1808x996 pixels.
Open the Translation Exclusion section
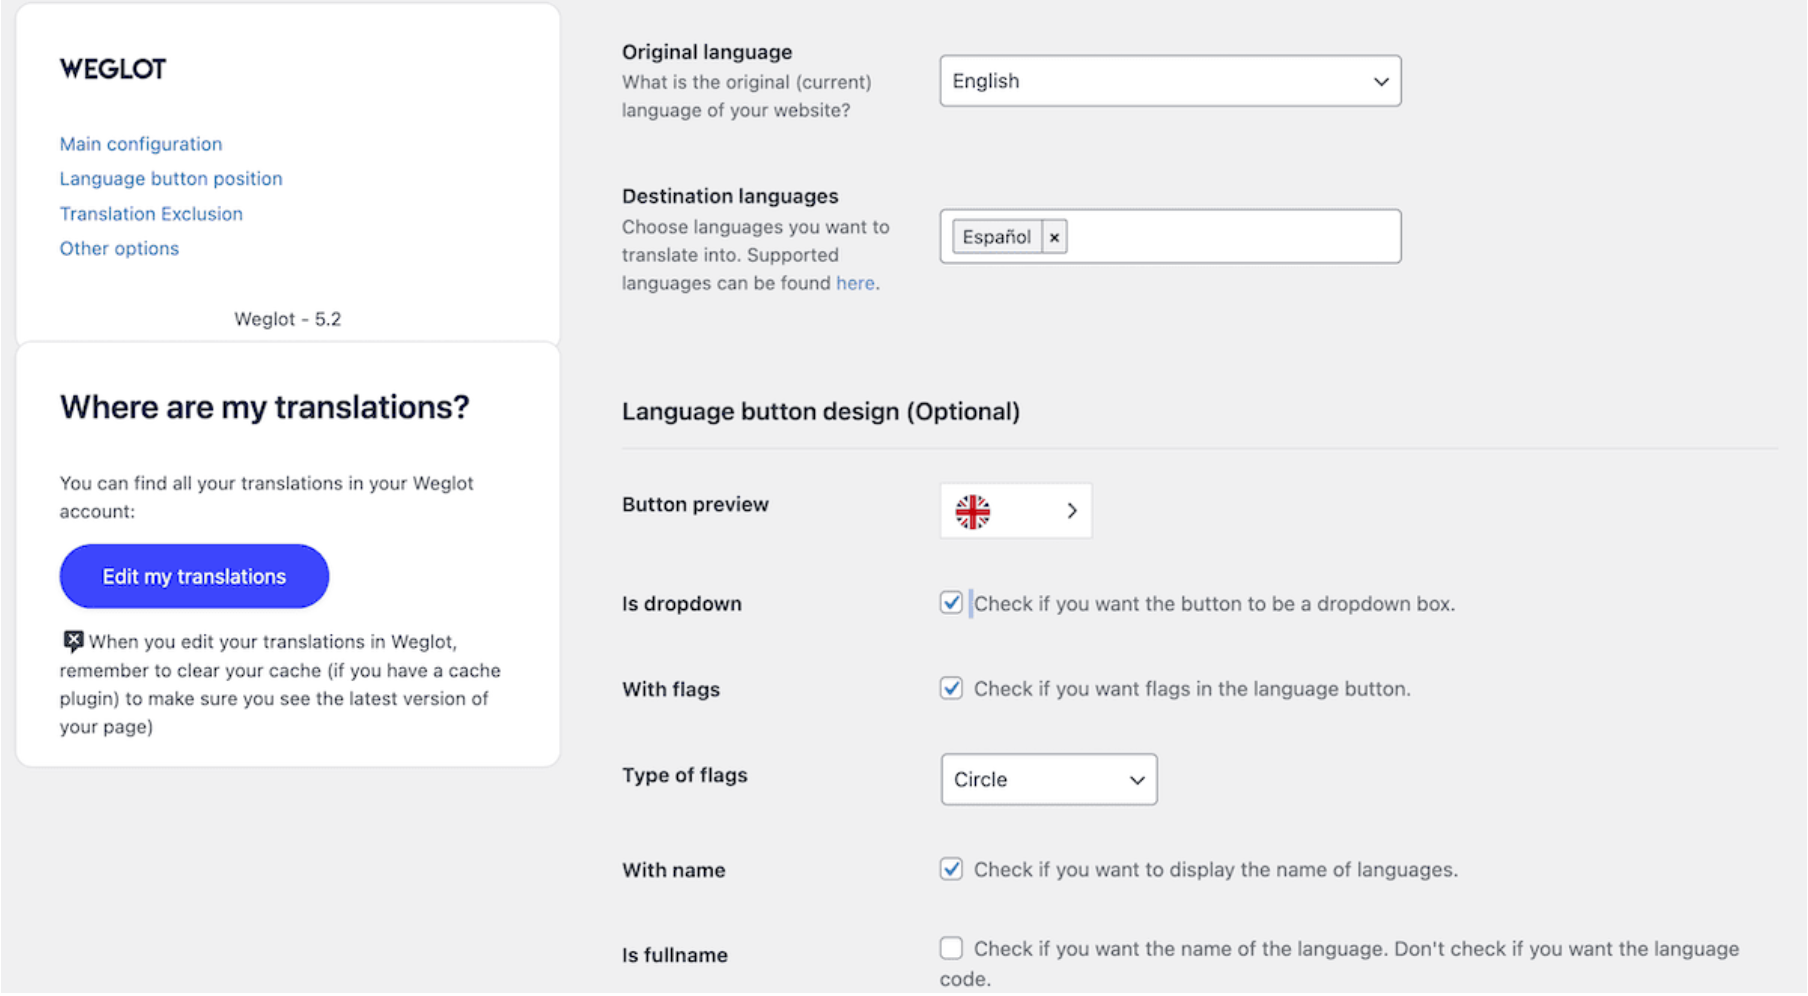coord(150,213)
